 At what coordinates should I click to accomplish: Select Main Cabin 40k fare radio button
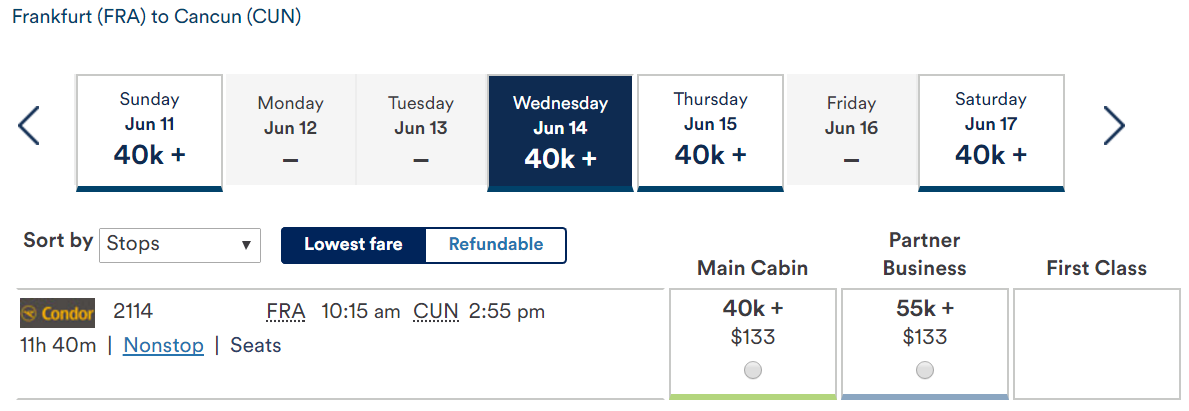(x=753, y=370)
